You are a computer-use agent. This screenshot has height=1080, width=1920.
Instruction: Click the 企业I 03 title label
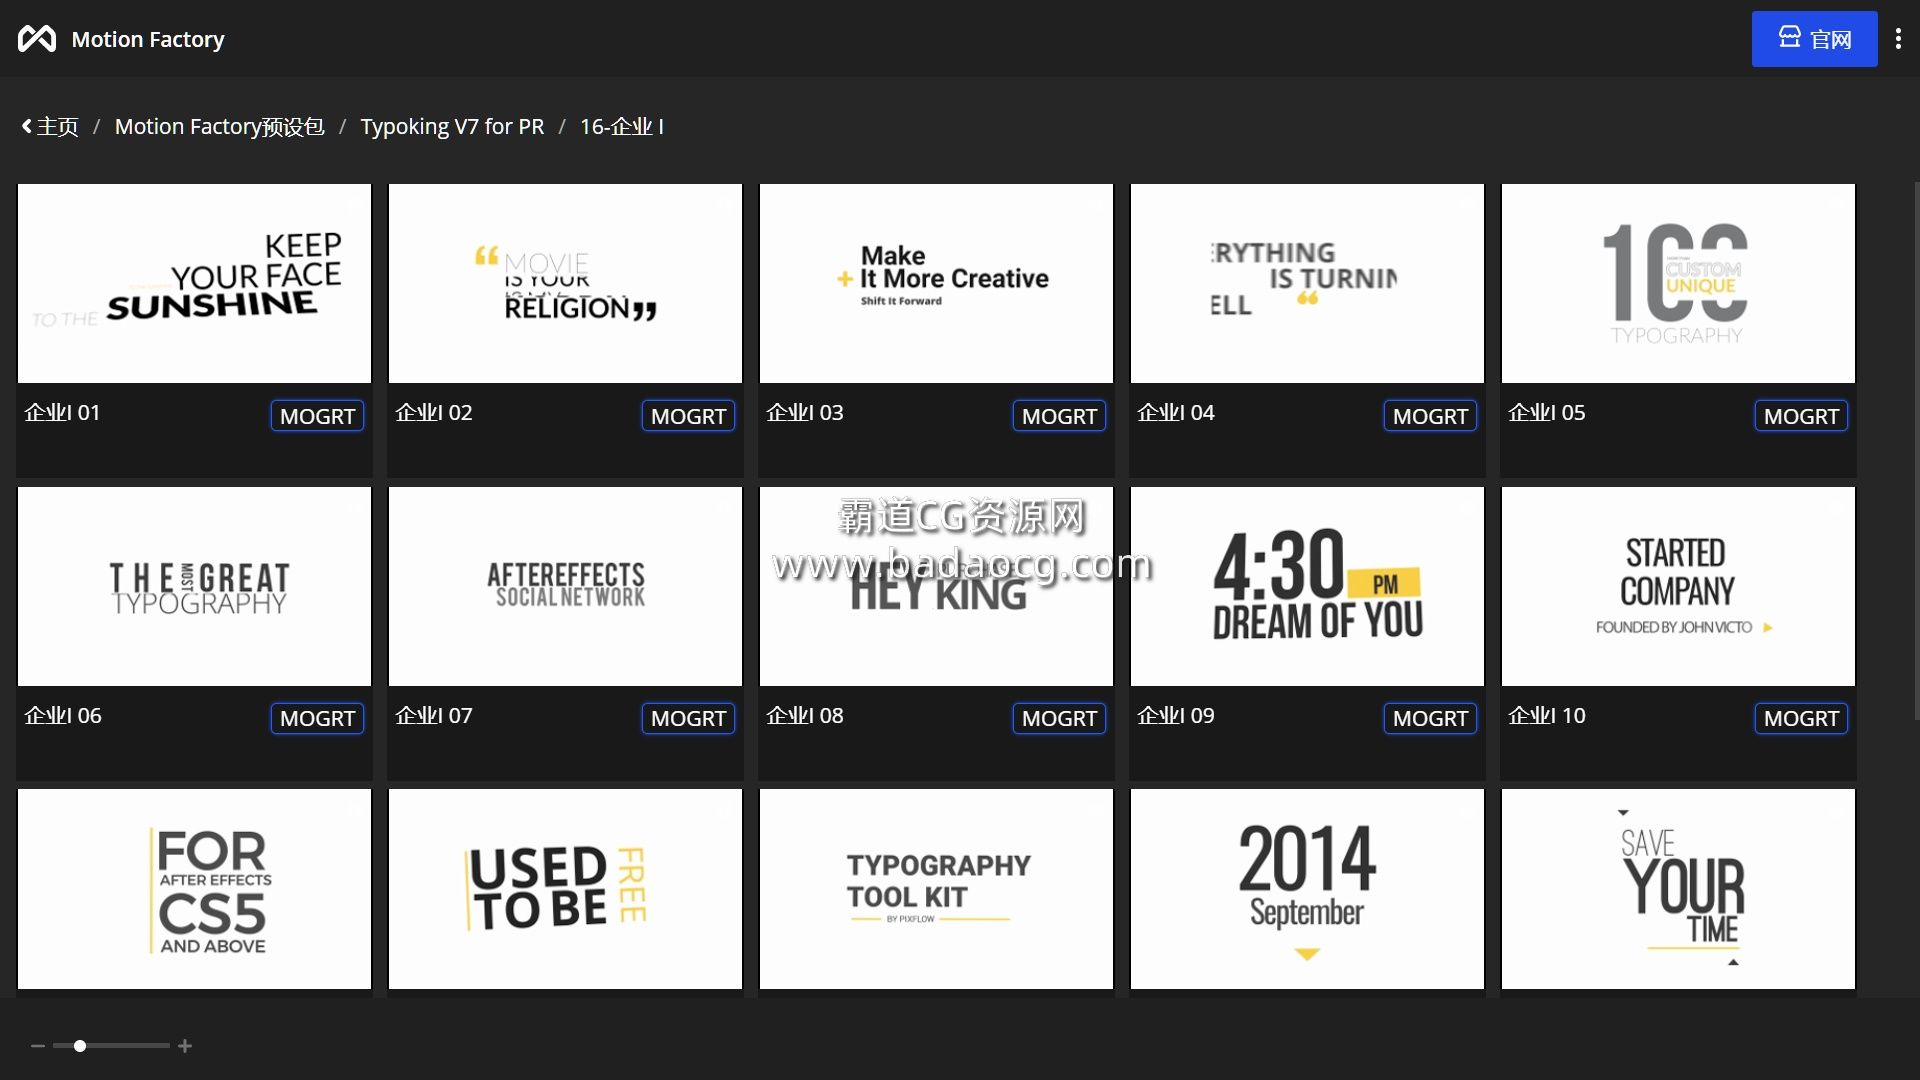click(804, 412)
